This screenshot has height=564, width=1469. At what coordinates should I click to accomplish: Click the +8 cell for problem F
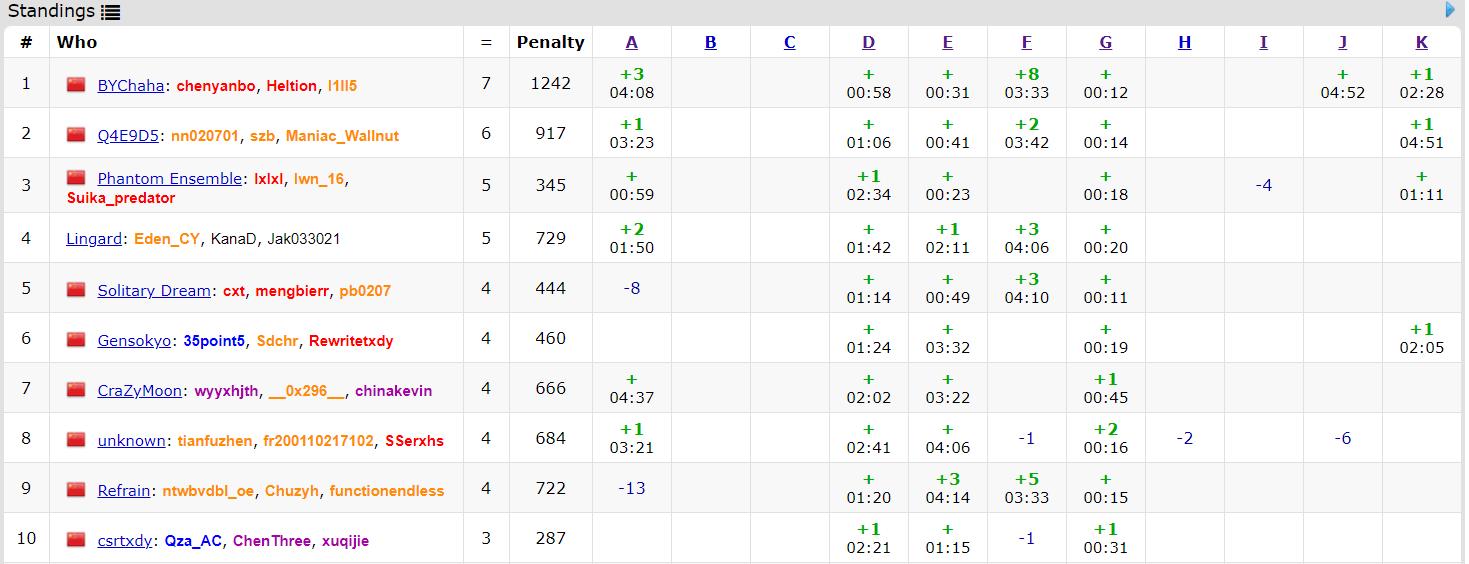[1026, 74]
